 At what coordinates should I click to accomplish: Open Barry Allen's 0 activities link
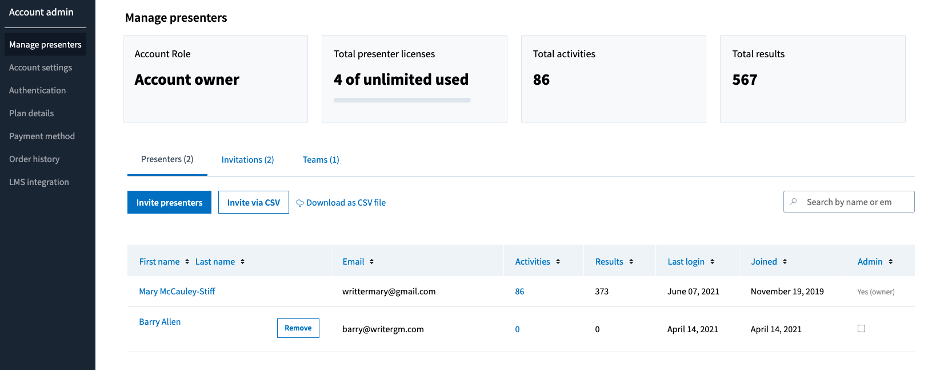517,329
